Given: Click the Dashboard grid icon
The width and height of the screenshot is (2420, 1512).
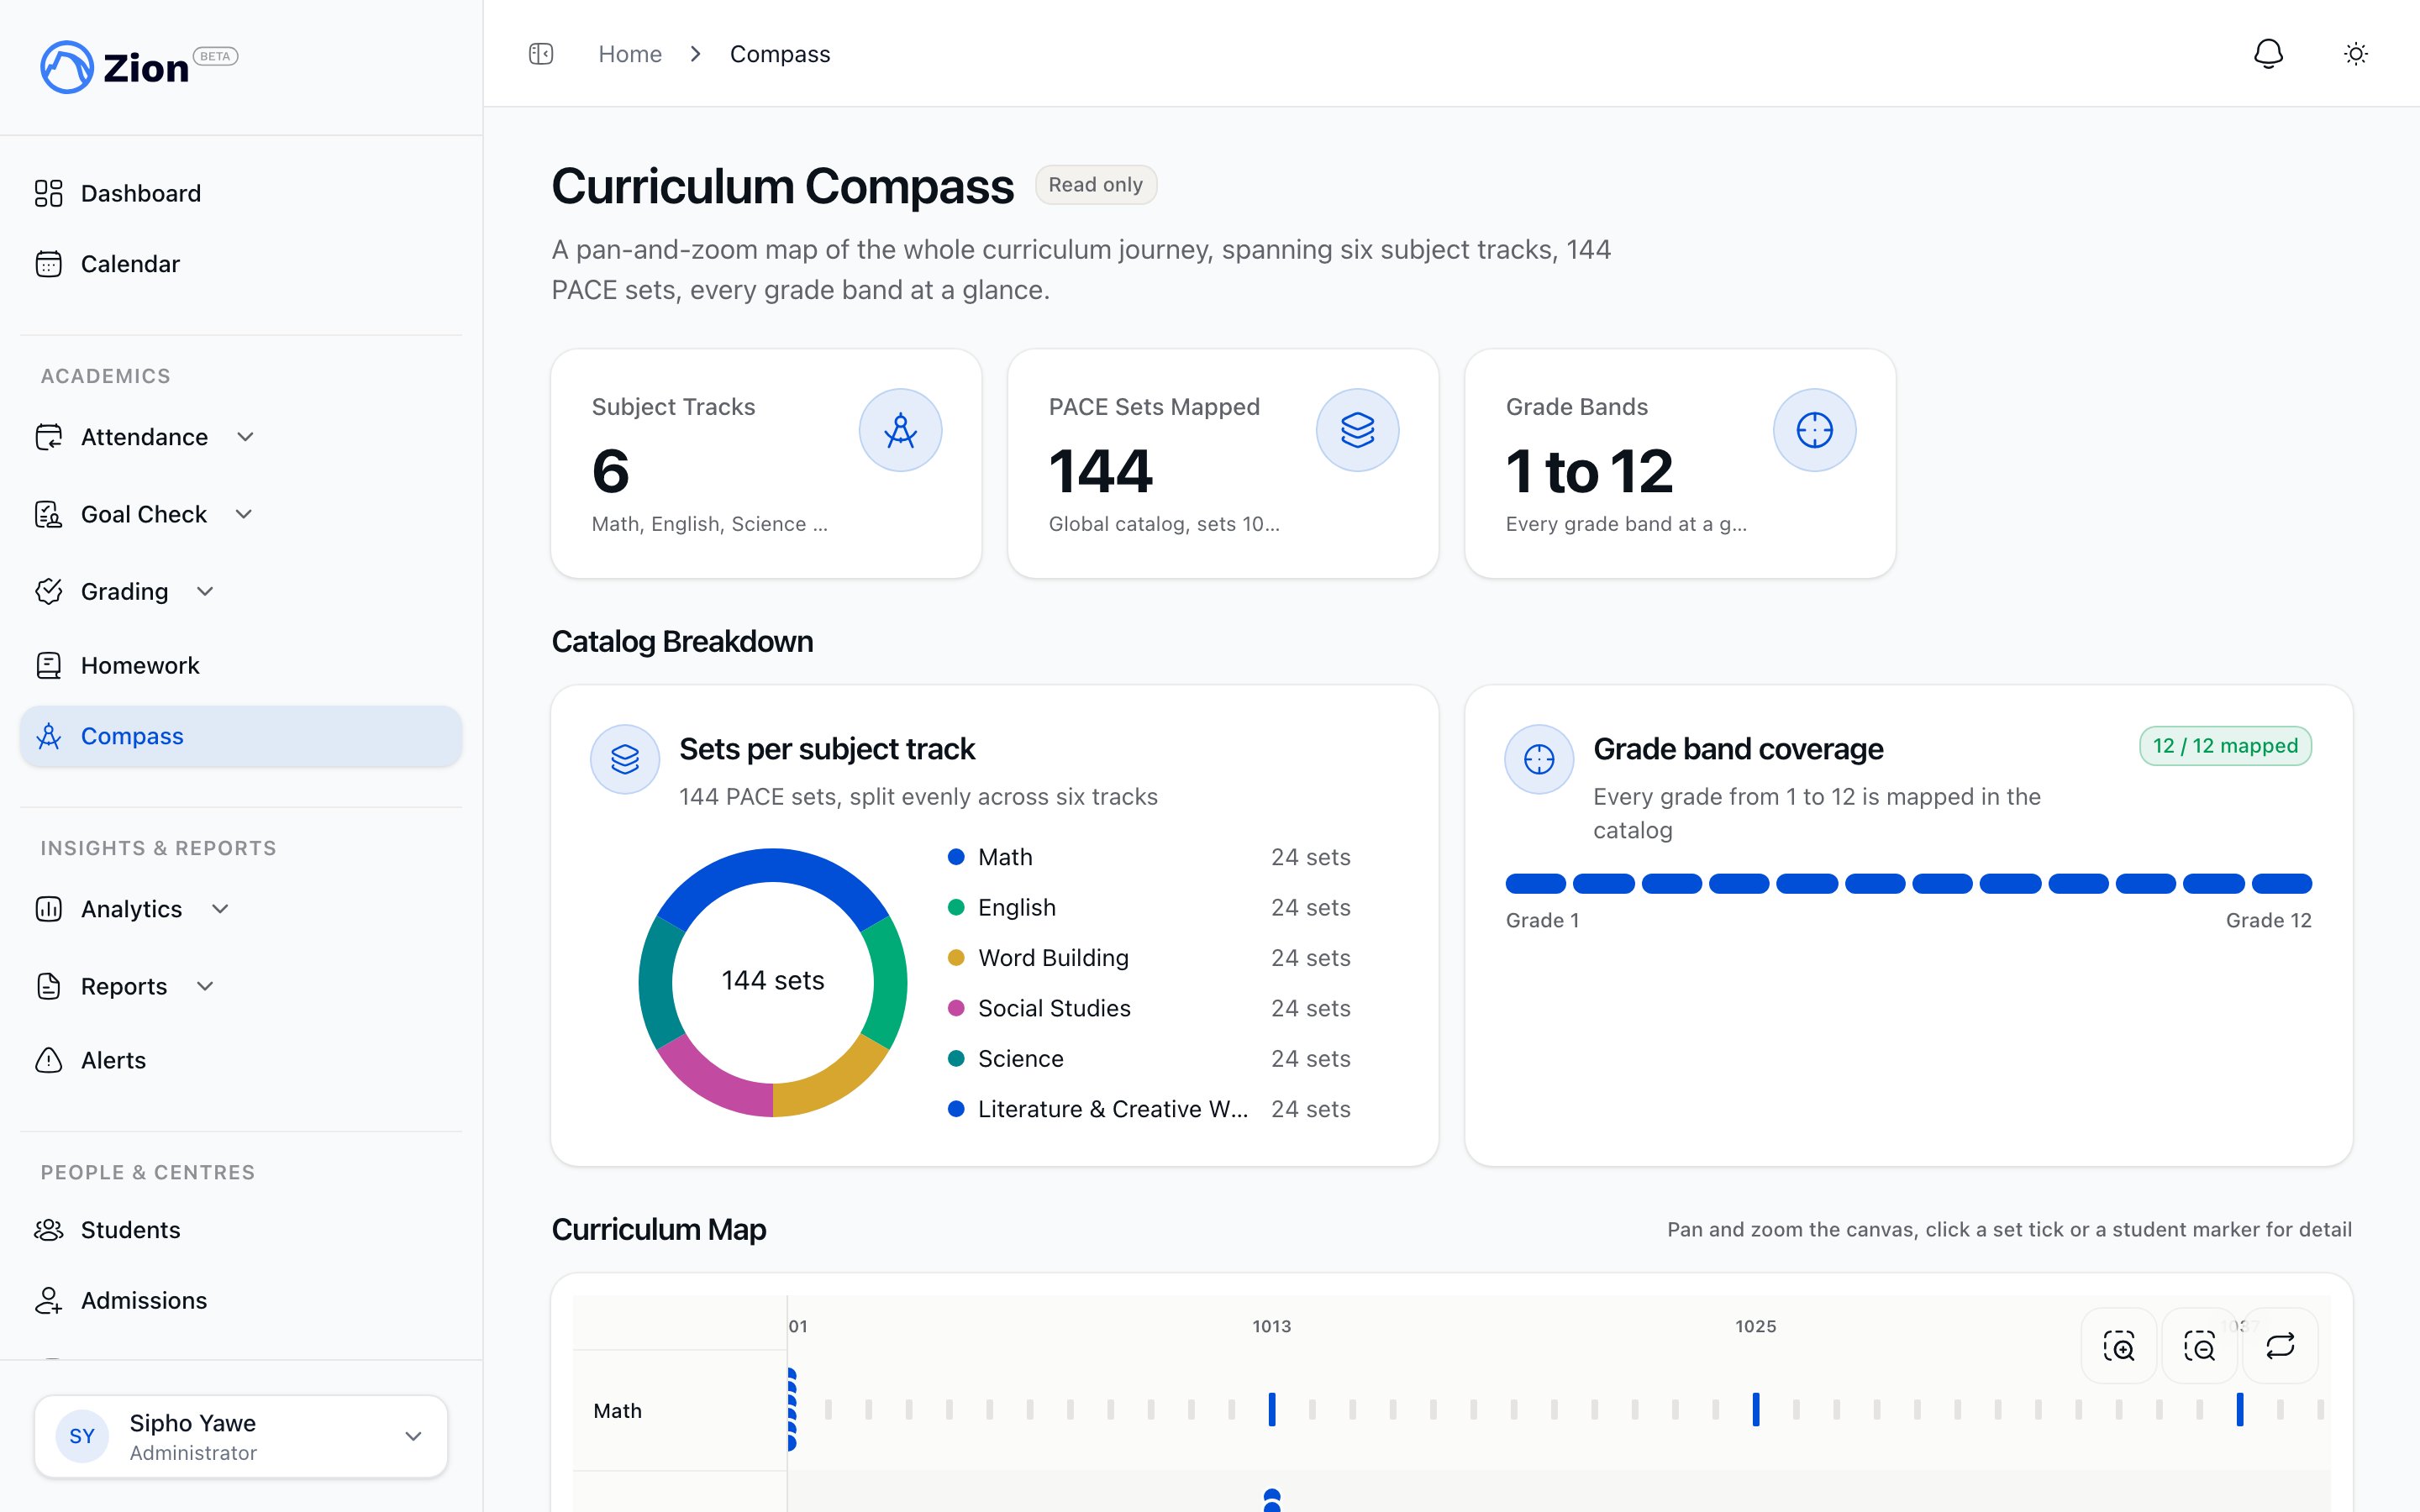Looking at the screenshot, I should pyautogui.click(x=48, y=193).
